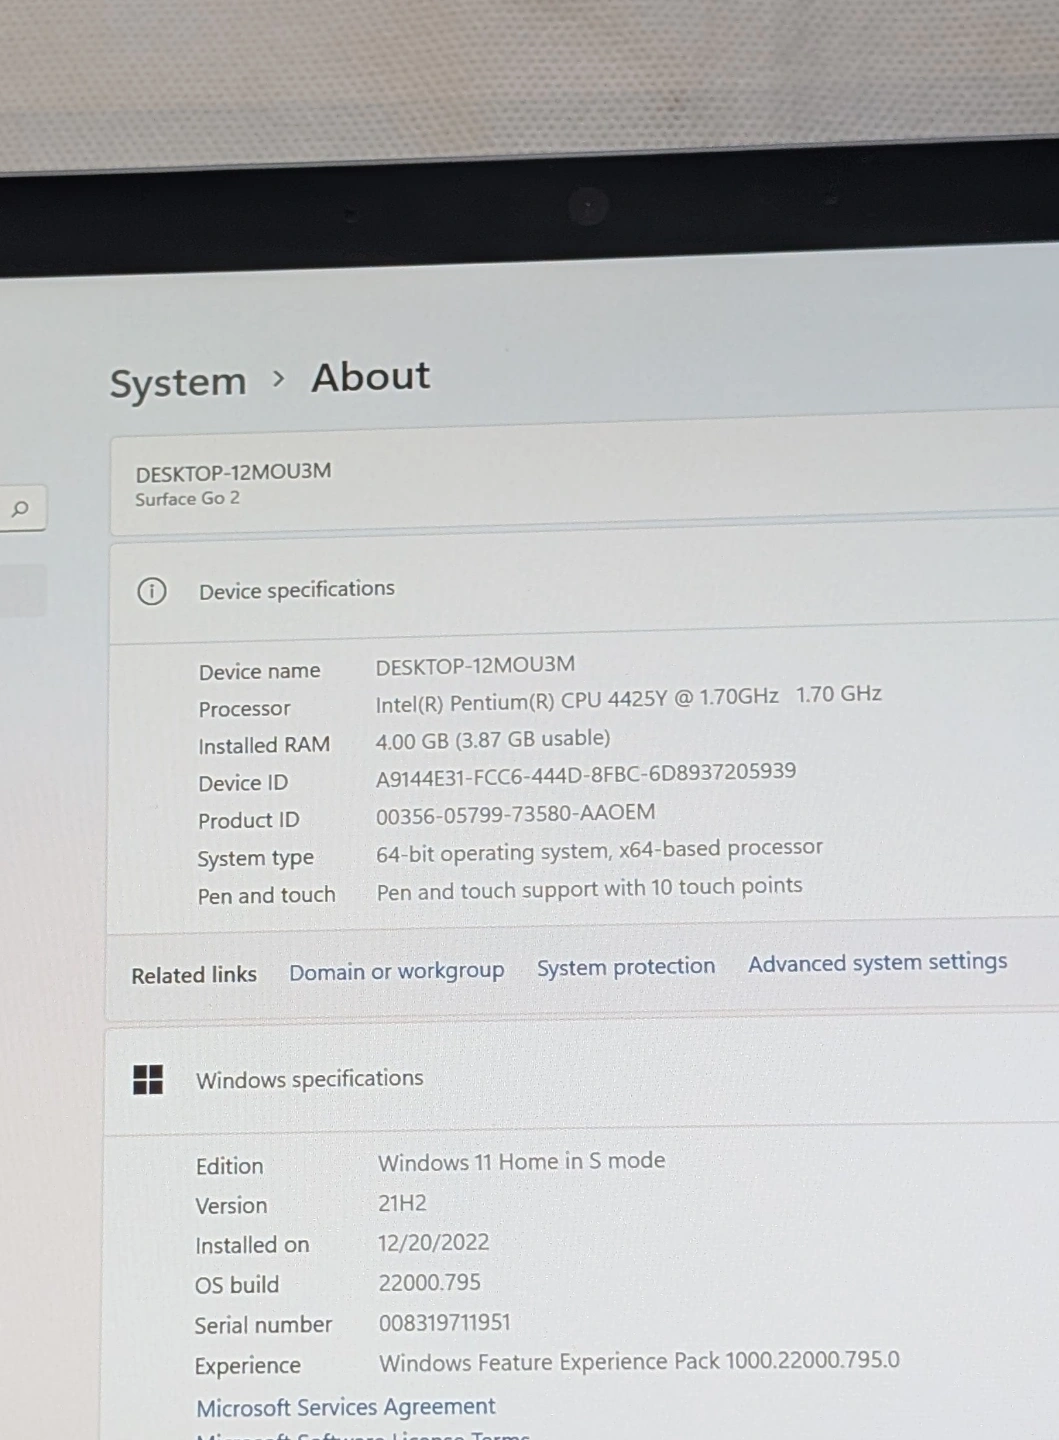Click the Windows 11 Home edition value

point(521,1162)
